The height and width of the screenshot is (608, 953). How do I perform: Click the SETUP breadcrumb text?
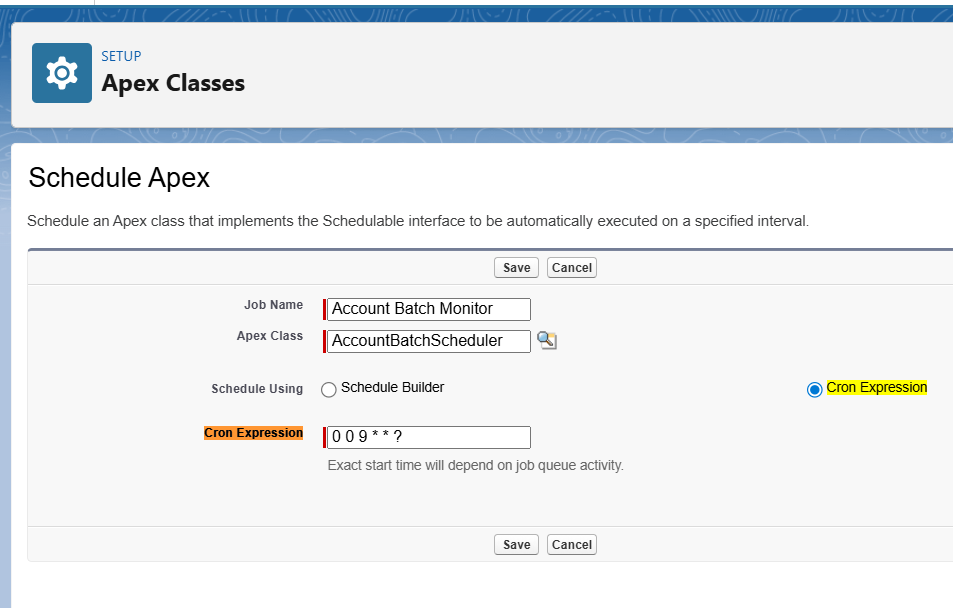pos(121,56)
